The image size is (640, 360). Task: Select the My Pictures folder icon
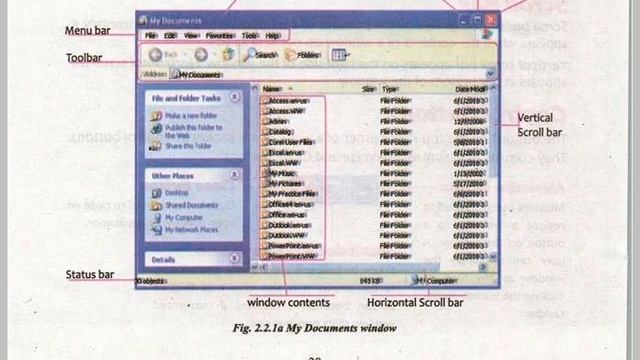pos(264,184)
